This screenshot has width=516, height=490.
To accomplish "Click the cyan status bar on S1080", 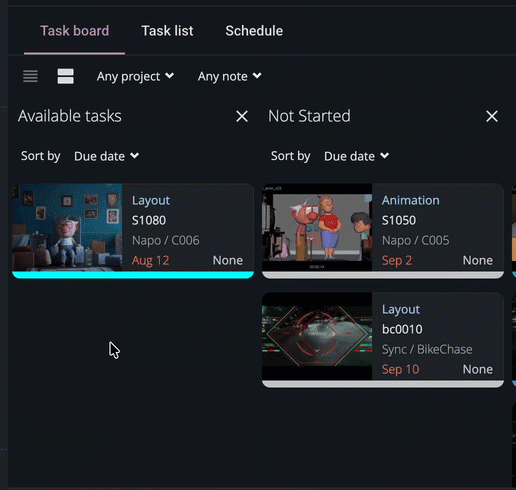I will point(133,275).
